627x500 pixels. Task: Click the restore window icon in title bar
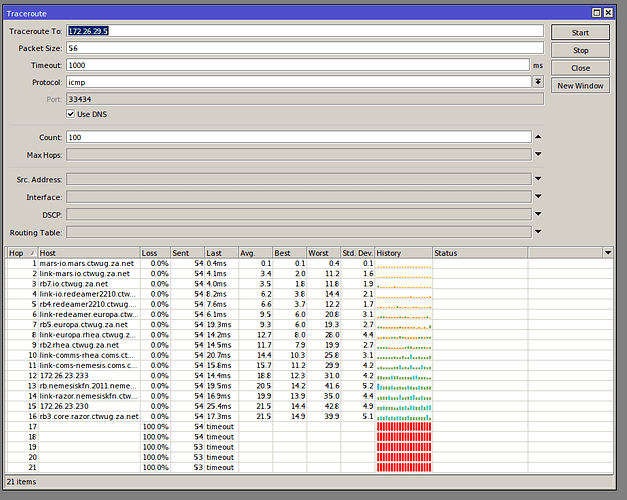point(596,12)
